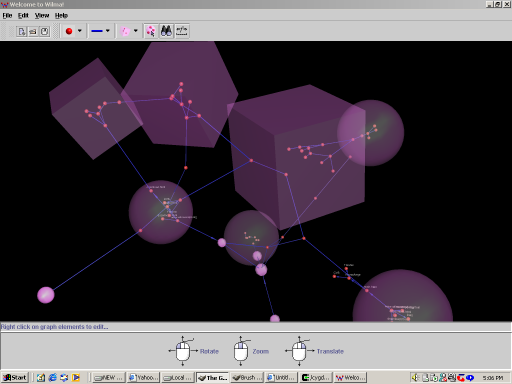512x384 pixels.
Task: Select the red node sphere tool
Action: 69,31
